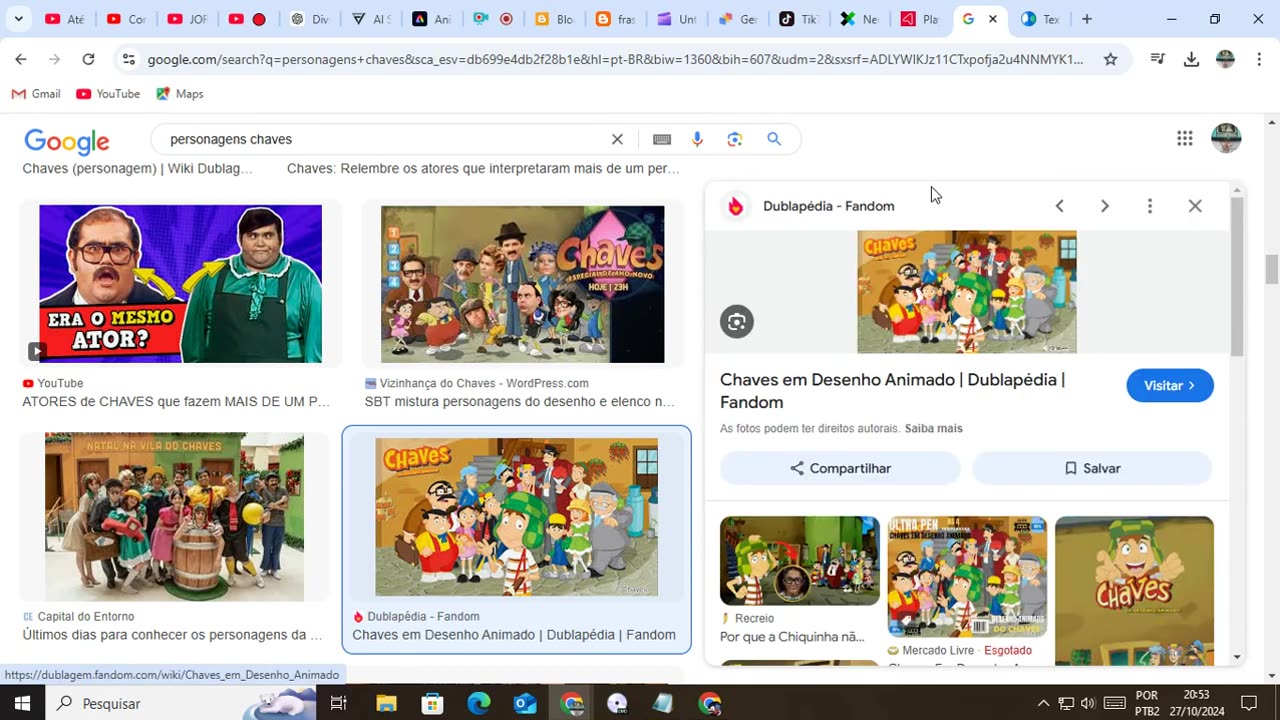
Task: Focus the 'personagens chaves' search field
Action: coord(385,139)
